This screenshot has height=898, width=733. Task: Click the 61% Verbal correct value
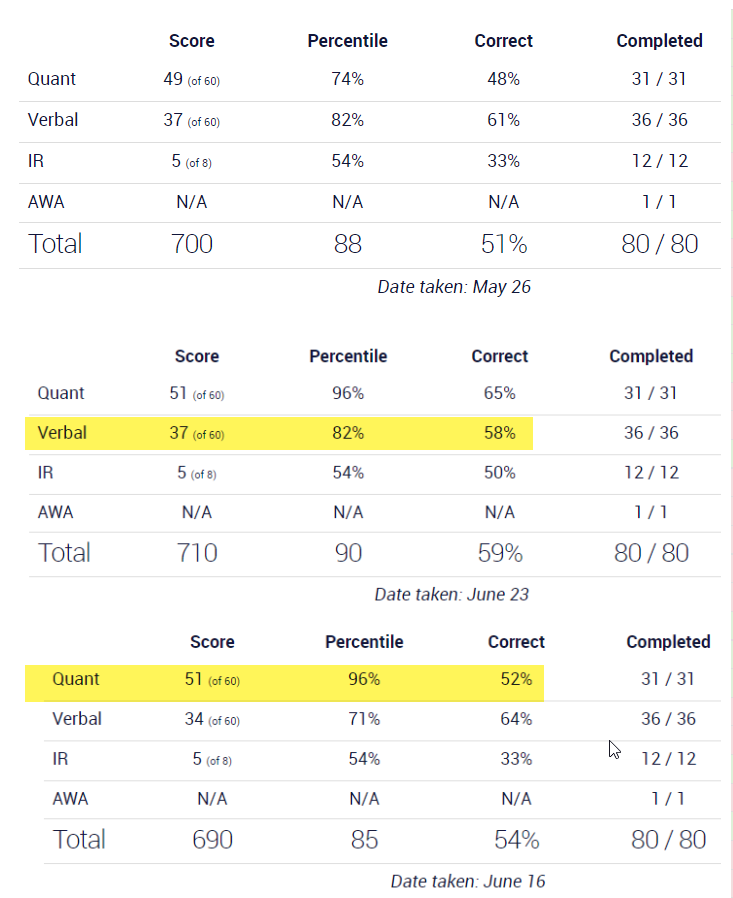pos(503,120)
